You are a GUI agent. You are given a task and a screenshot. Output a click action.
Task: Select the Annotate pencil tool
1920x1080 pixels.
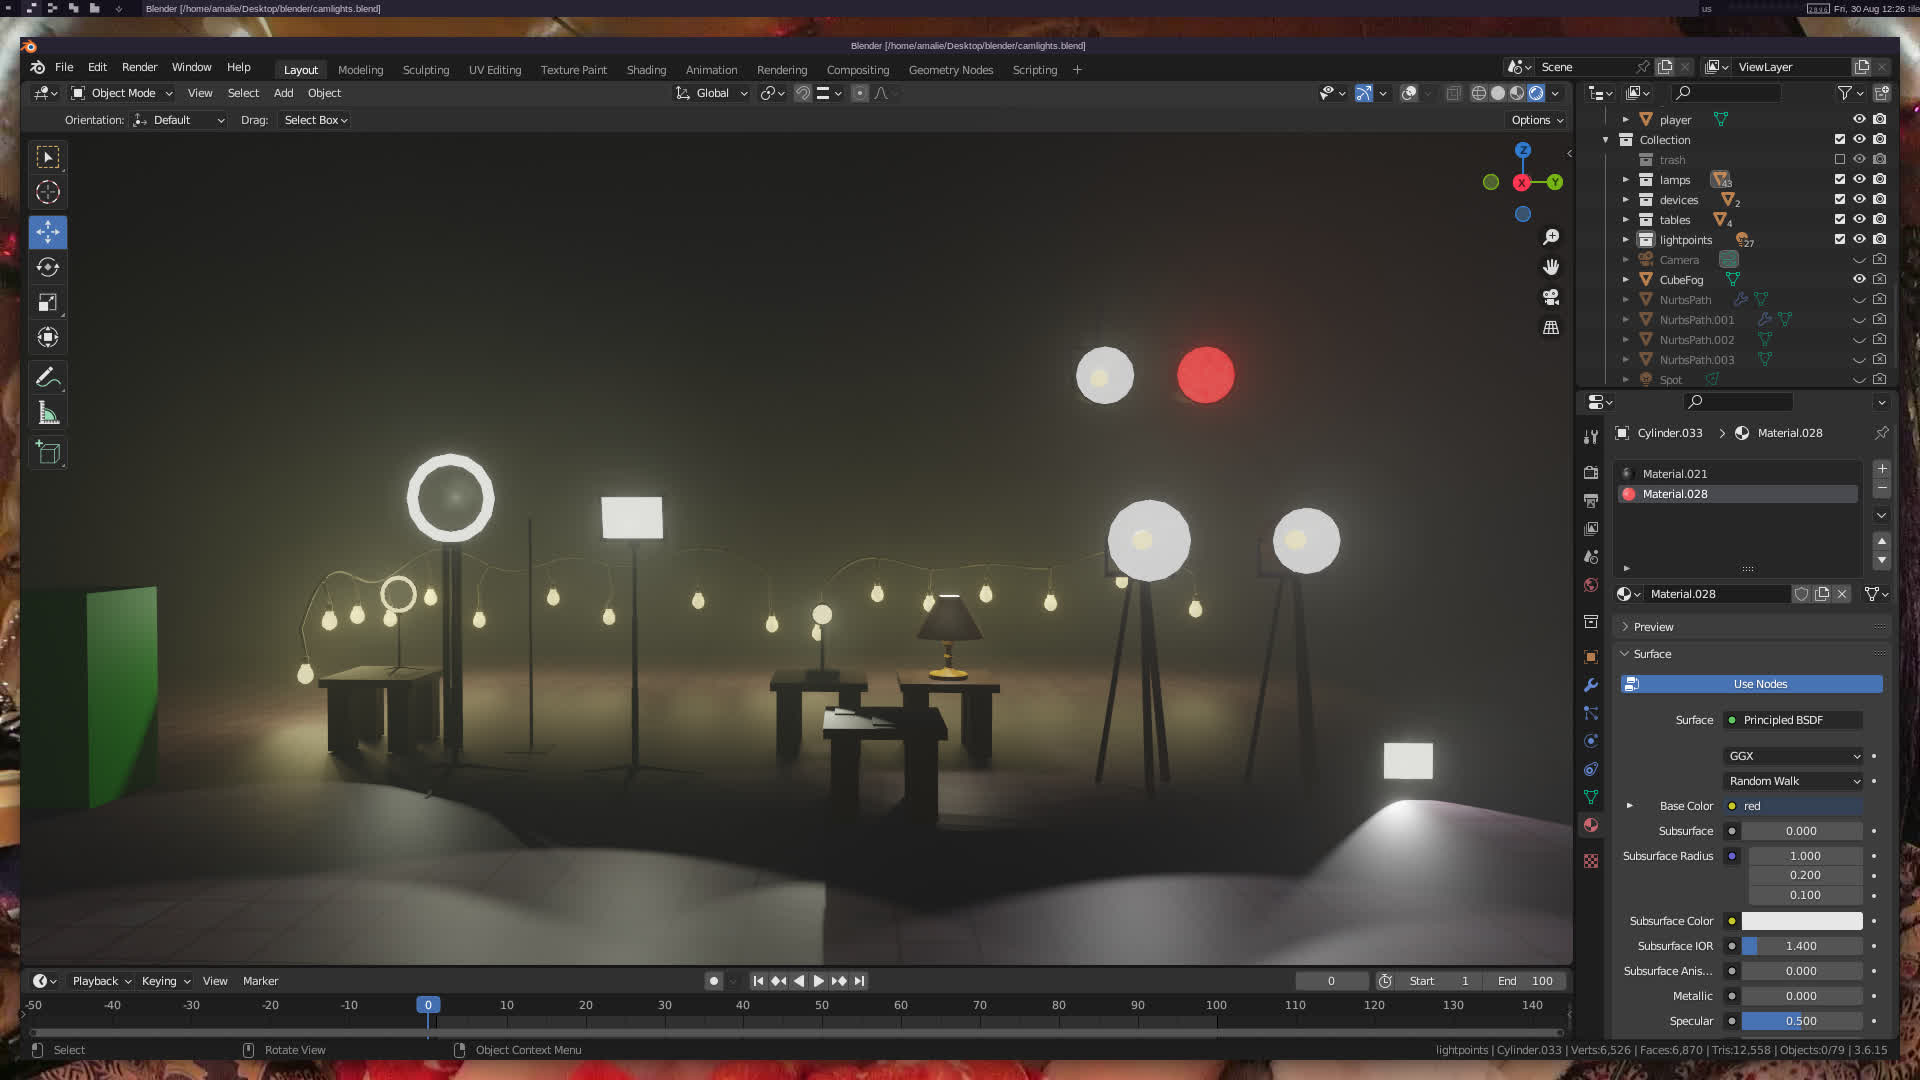[48, 378]
